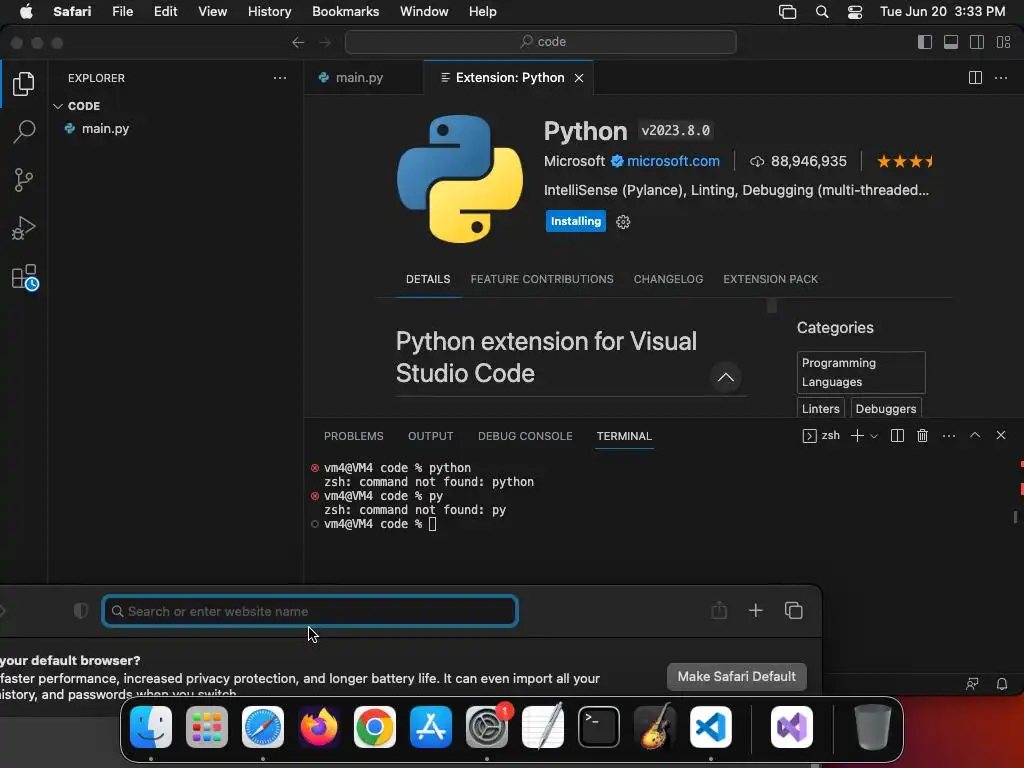The width and height of the screenshot is (1024, 768).
Task: Open the extension manage gear menu
Action: point(623,222)
